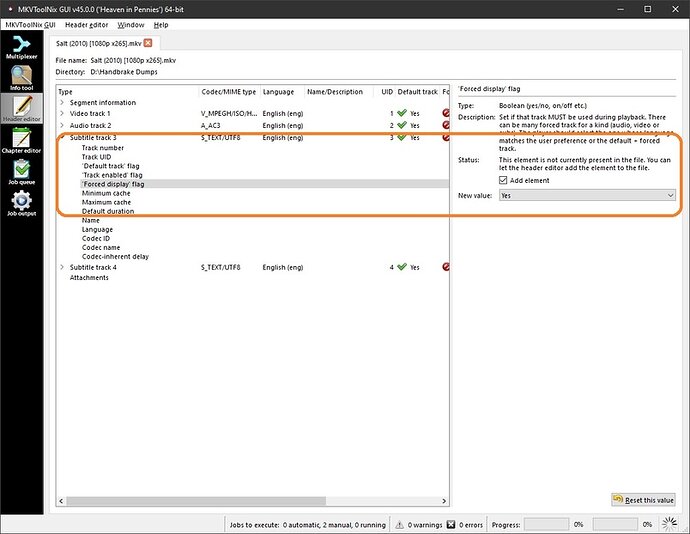This screenshot has width=690, height=534.
Task: Click Reset this value button
Action: pos(643,500)
